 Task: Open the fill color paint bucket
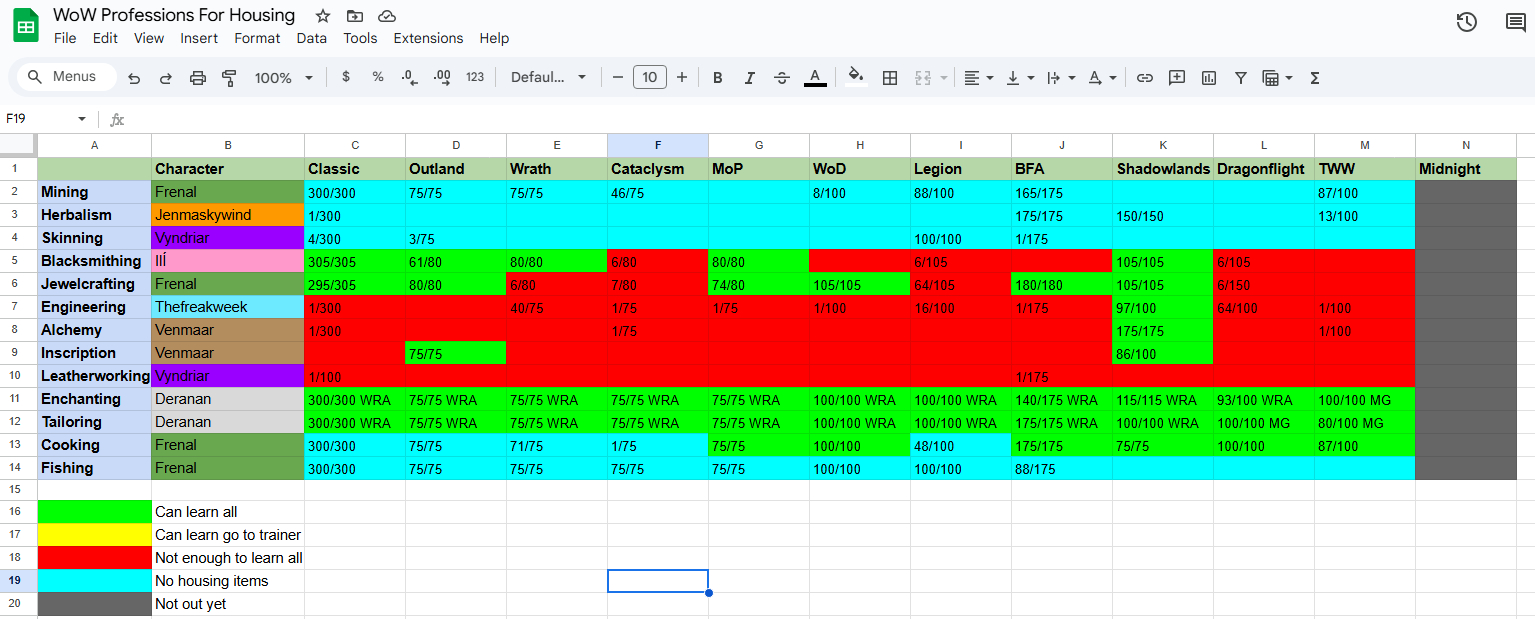click(855, 77)
